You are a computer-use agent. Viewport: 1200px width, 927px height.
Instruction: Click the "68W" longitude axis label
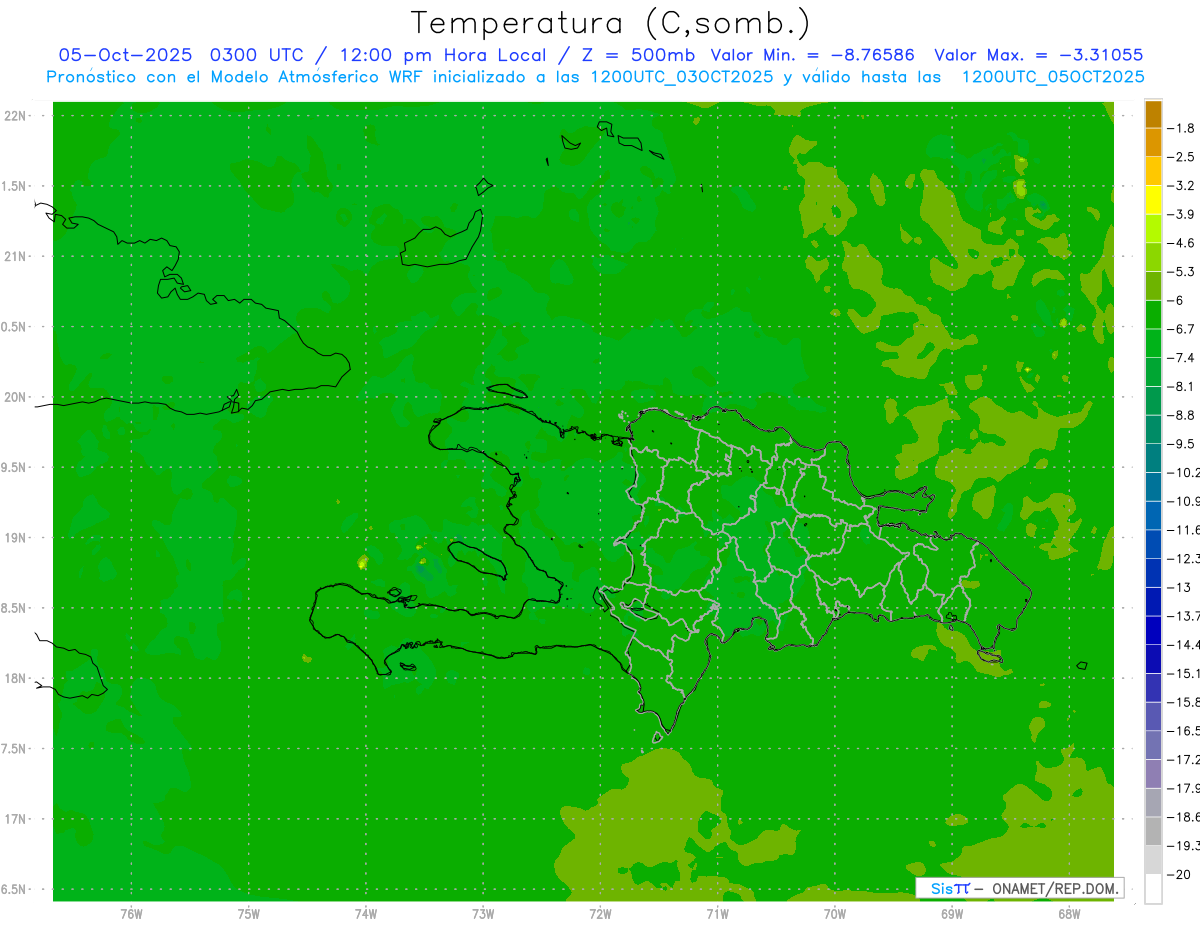pos(1069,913)
